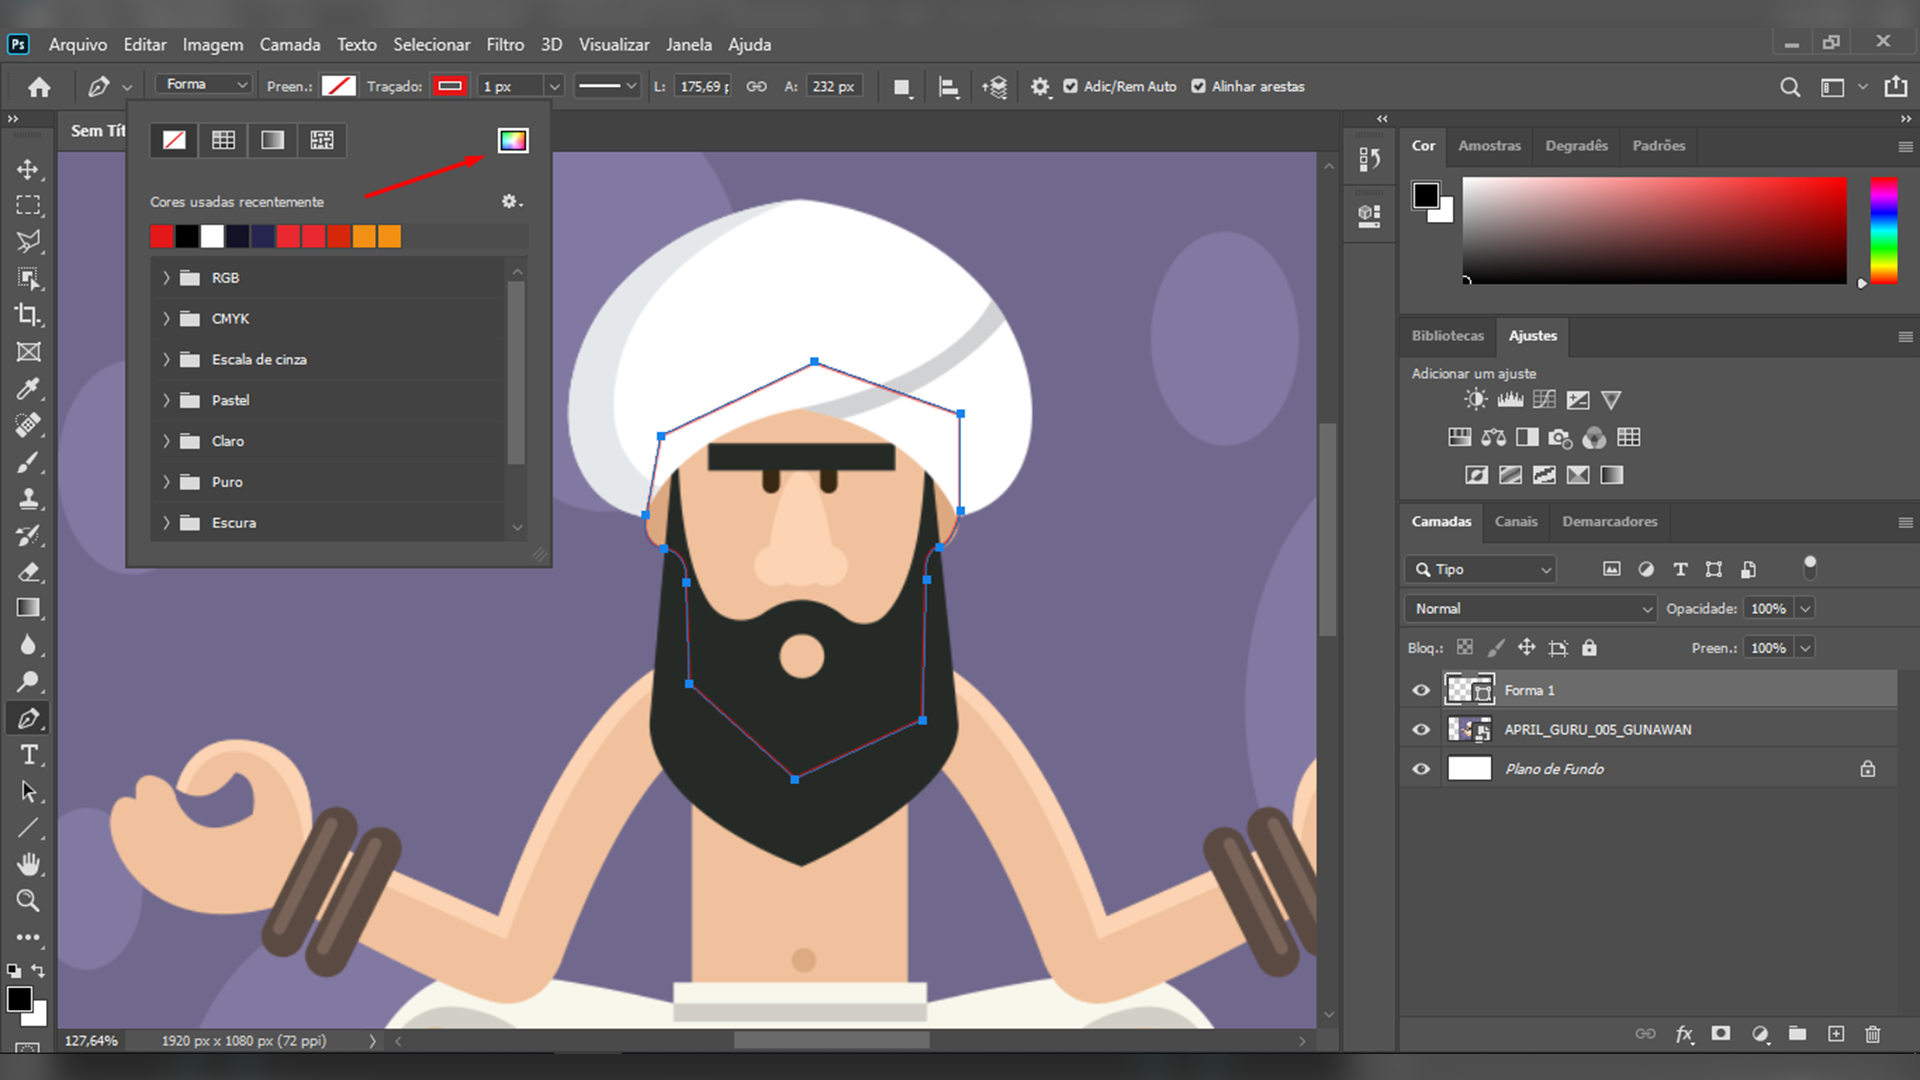The height and width of the screenshot is (1080, 1920).
Task: Open the Normal blend mode dropdown
Action: click(x=1530, y=609)
